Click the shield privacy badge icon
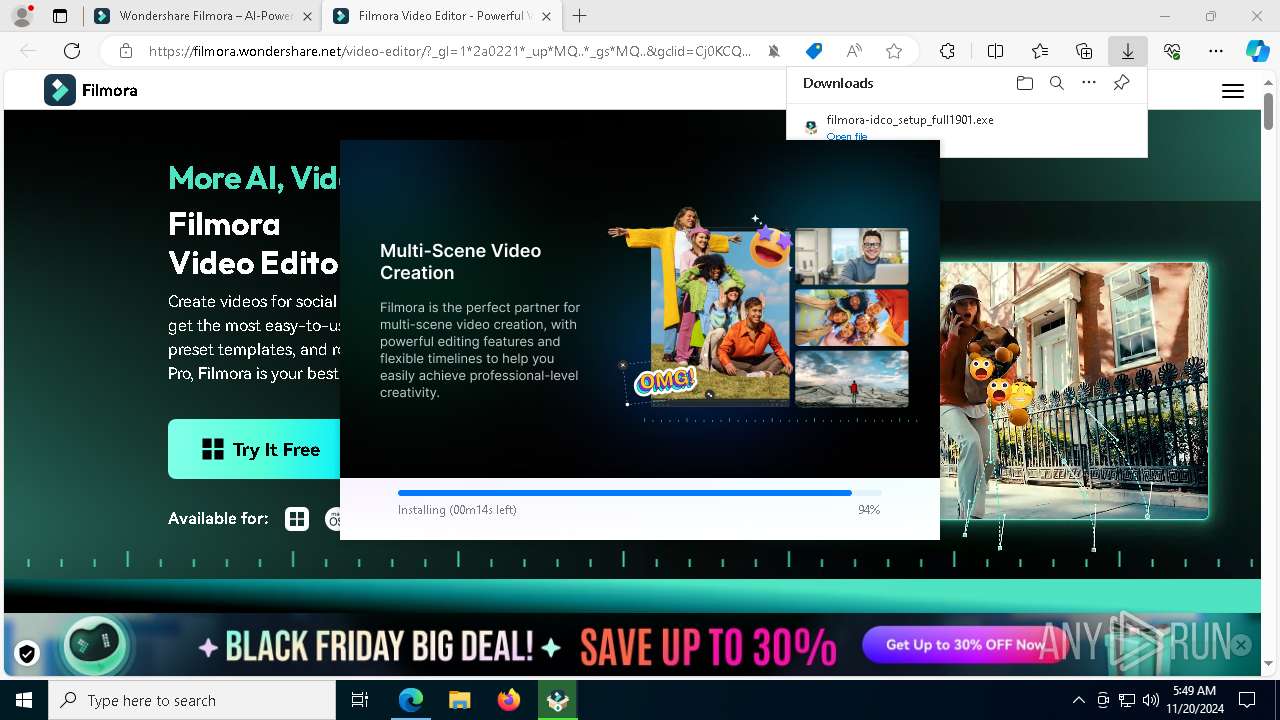Screen dimensions: 1280x720 pyautogui.click(x=27, y=653)
